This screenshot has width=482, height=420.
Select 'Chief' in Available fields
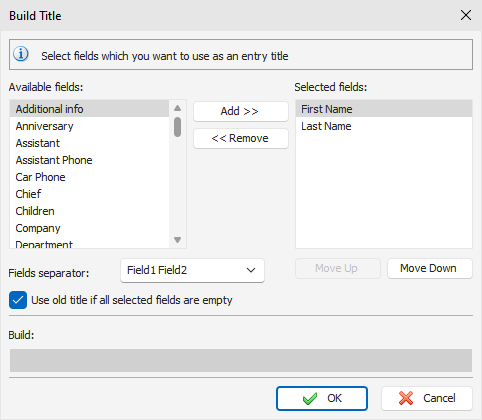(89, 194)
